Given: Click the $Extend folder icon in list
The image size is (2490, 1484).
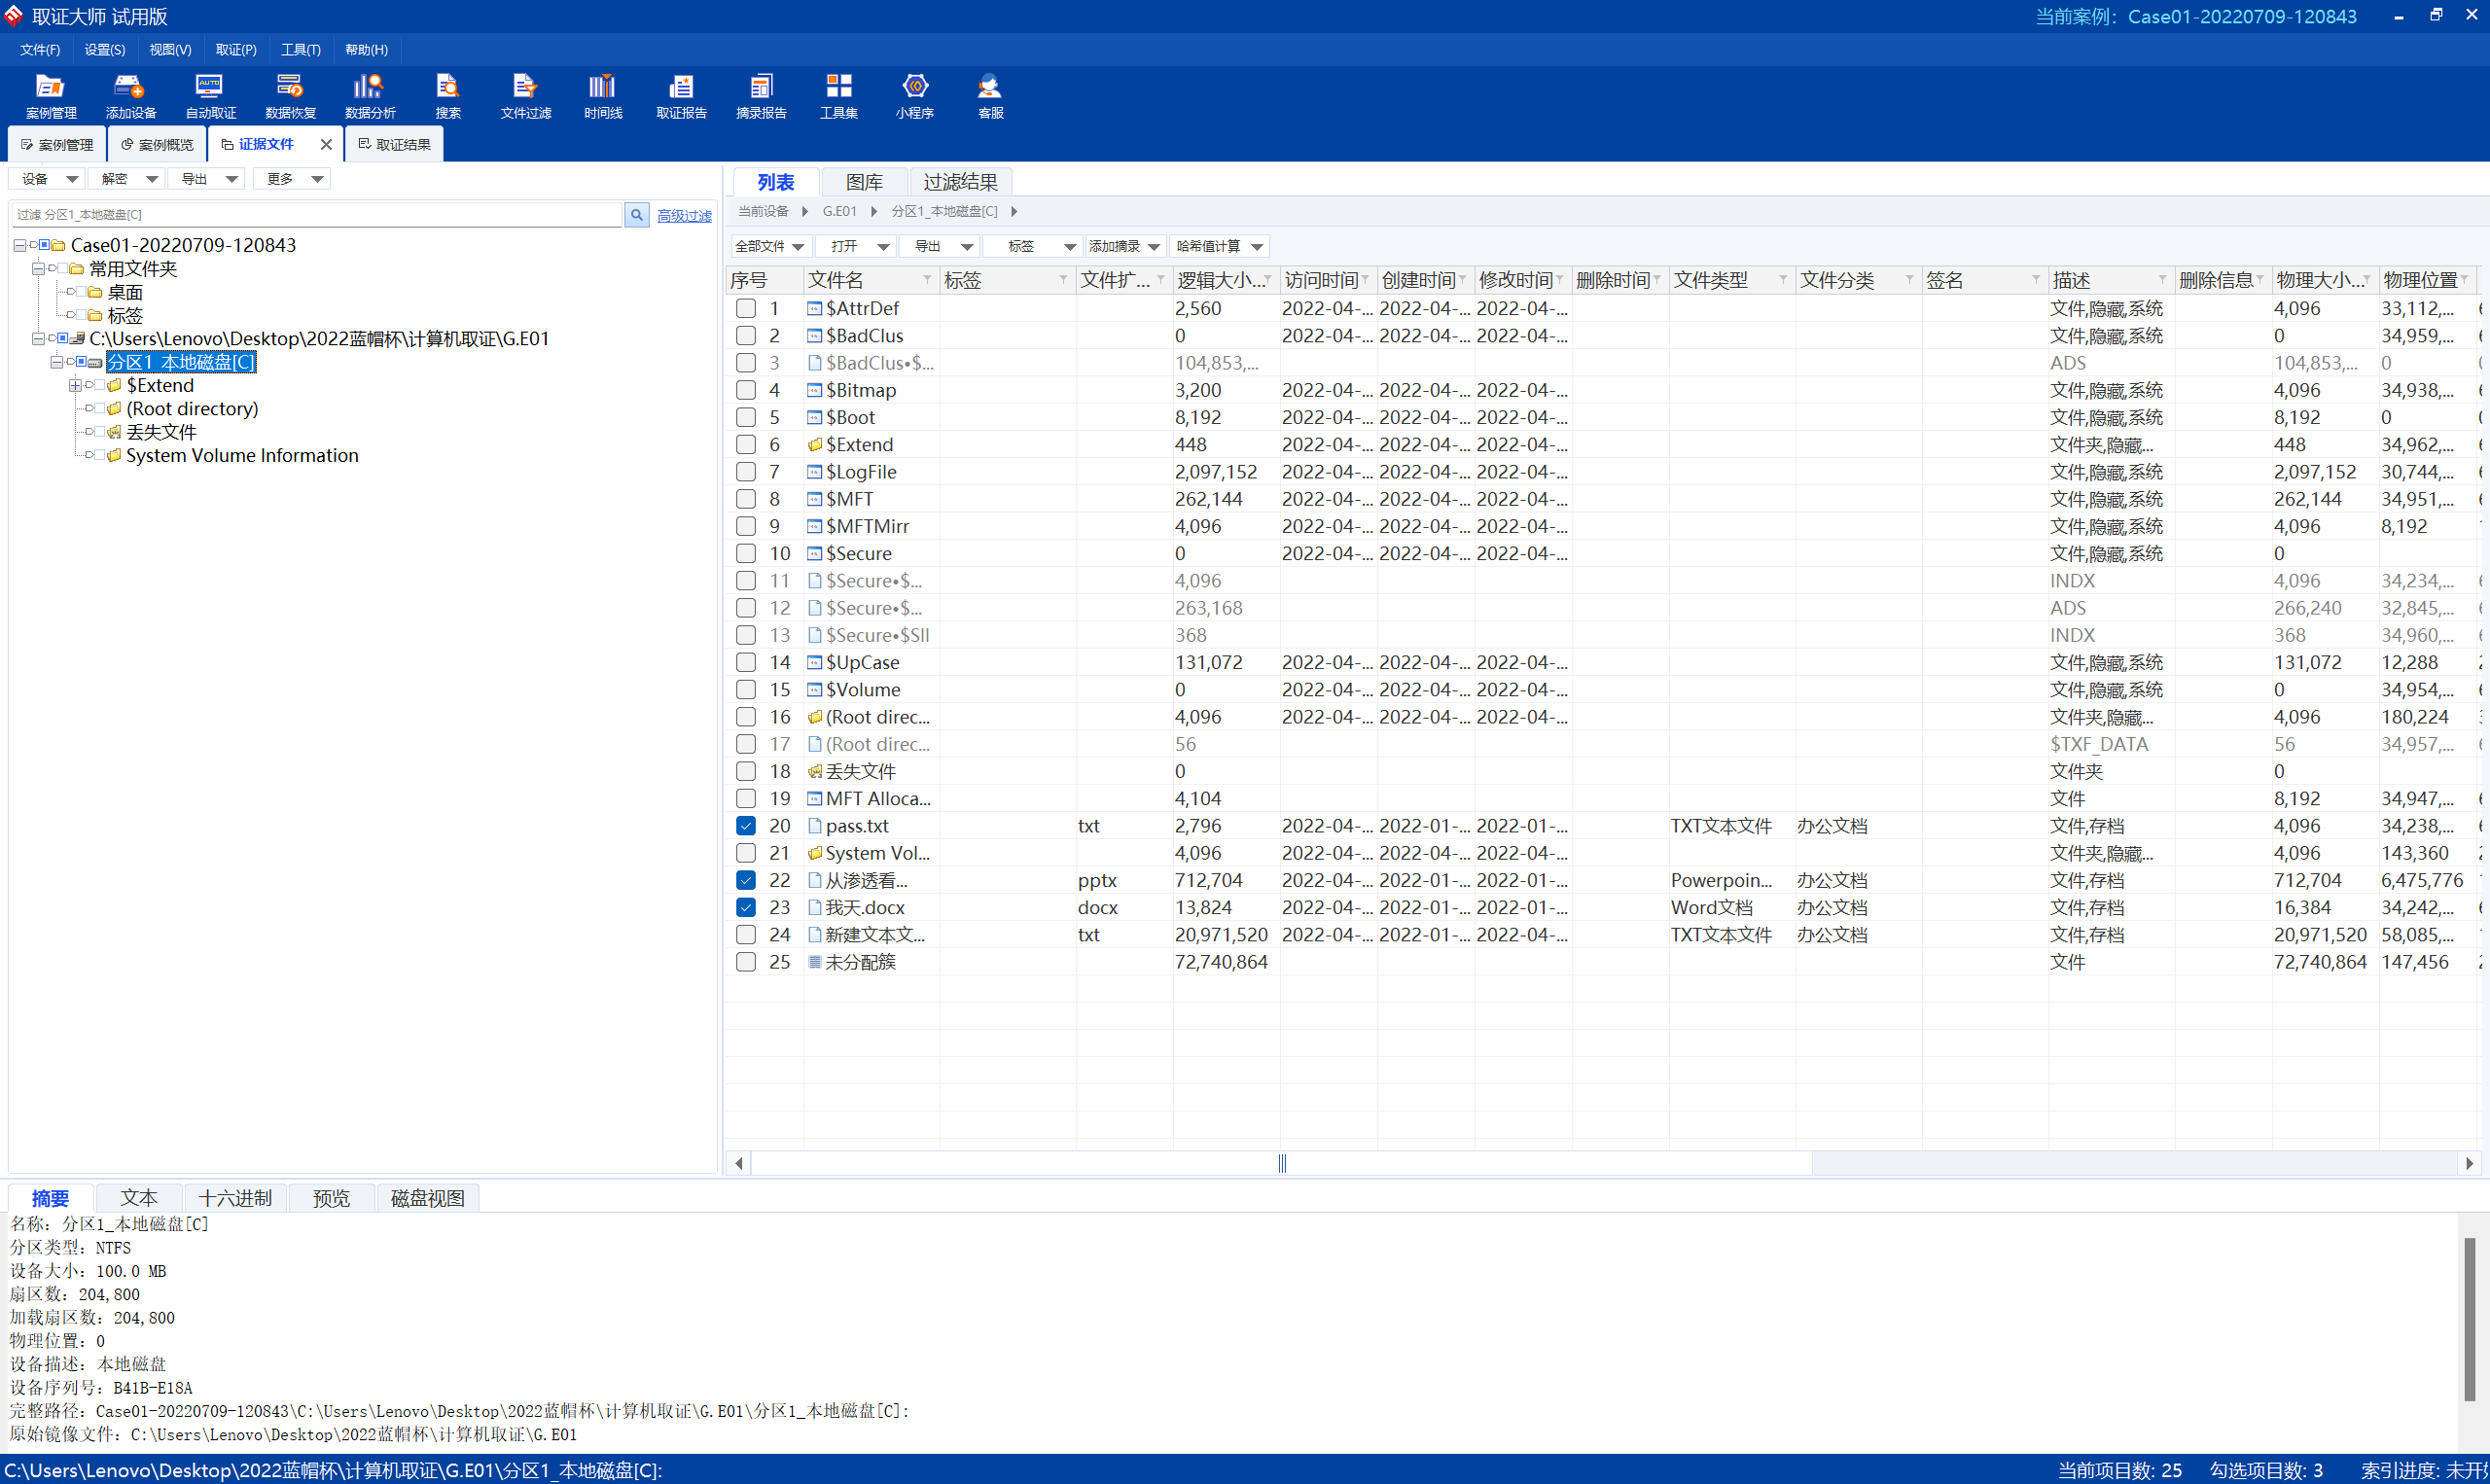Looking at the screenshot, I should [x=814, y=444].
